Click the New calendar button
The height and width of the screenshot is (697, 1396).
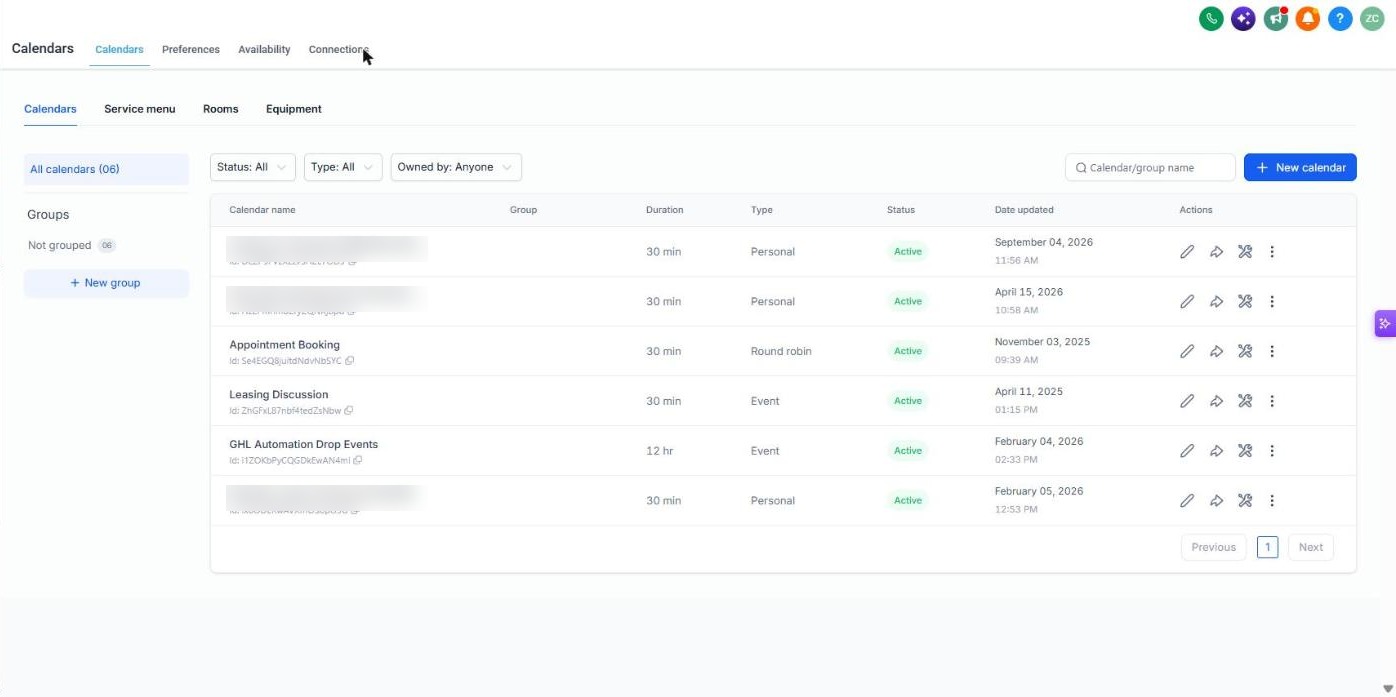coord(1300,167)
